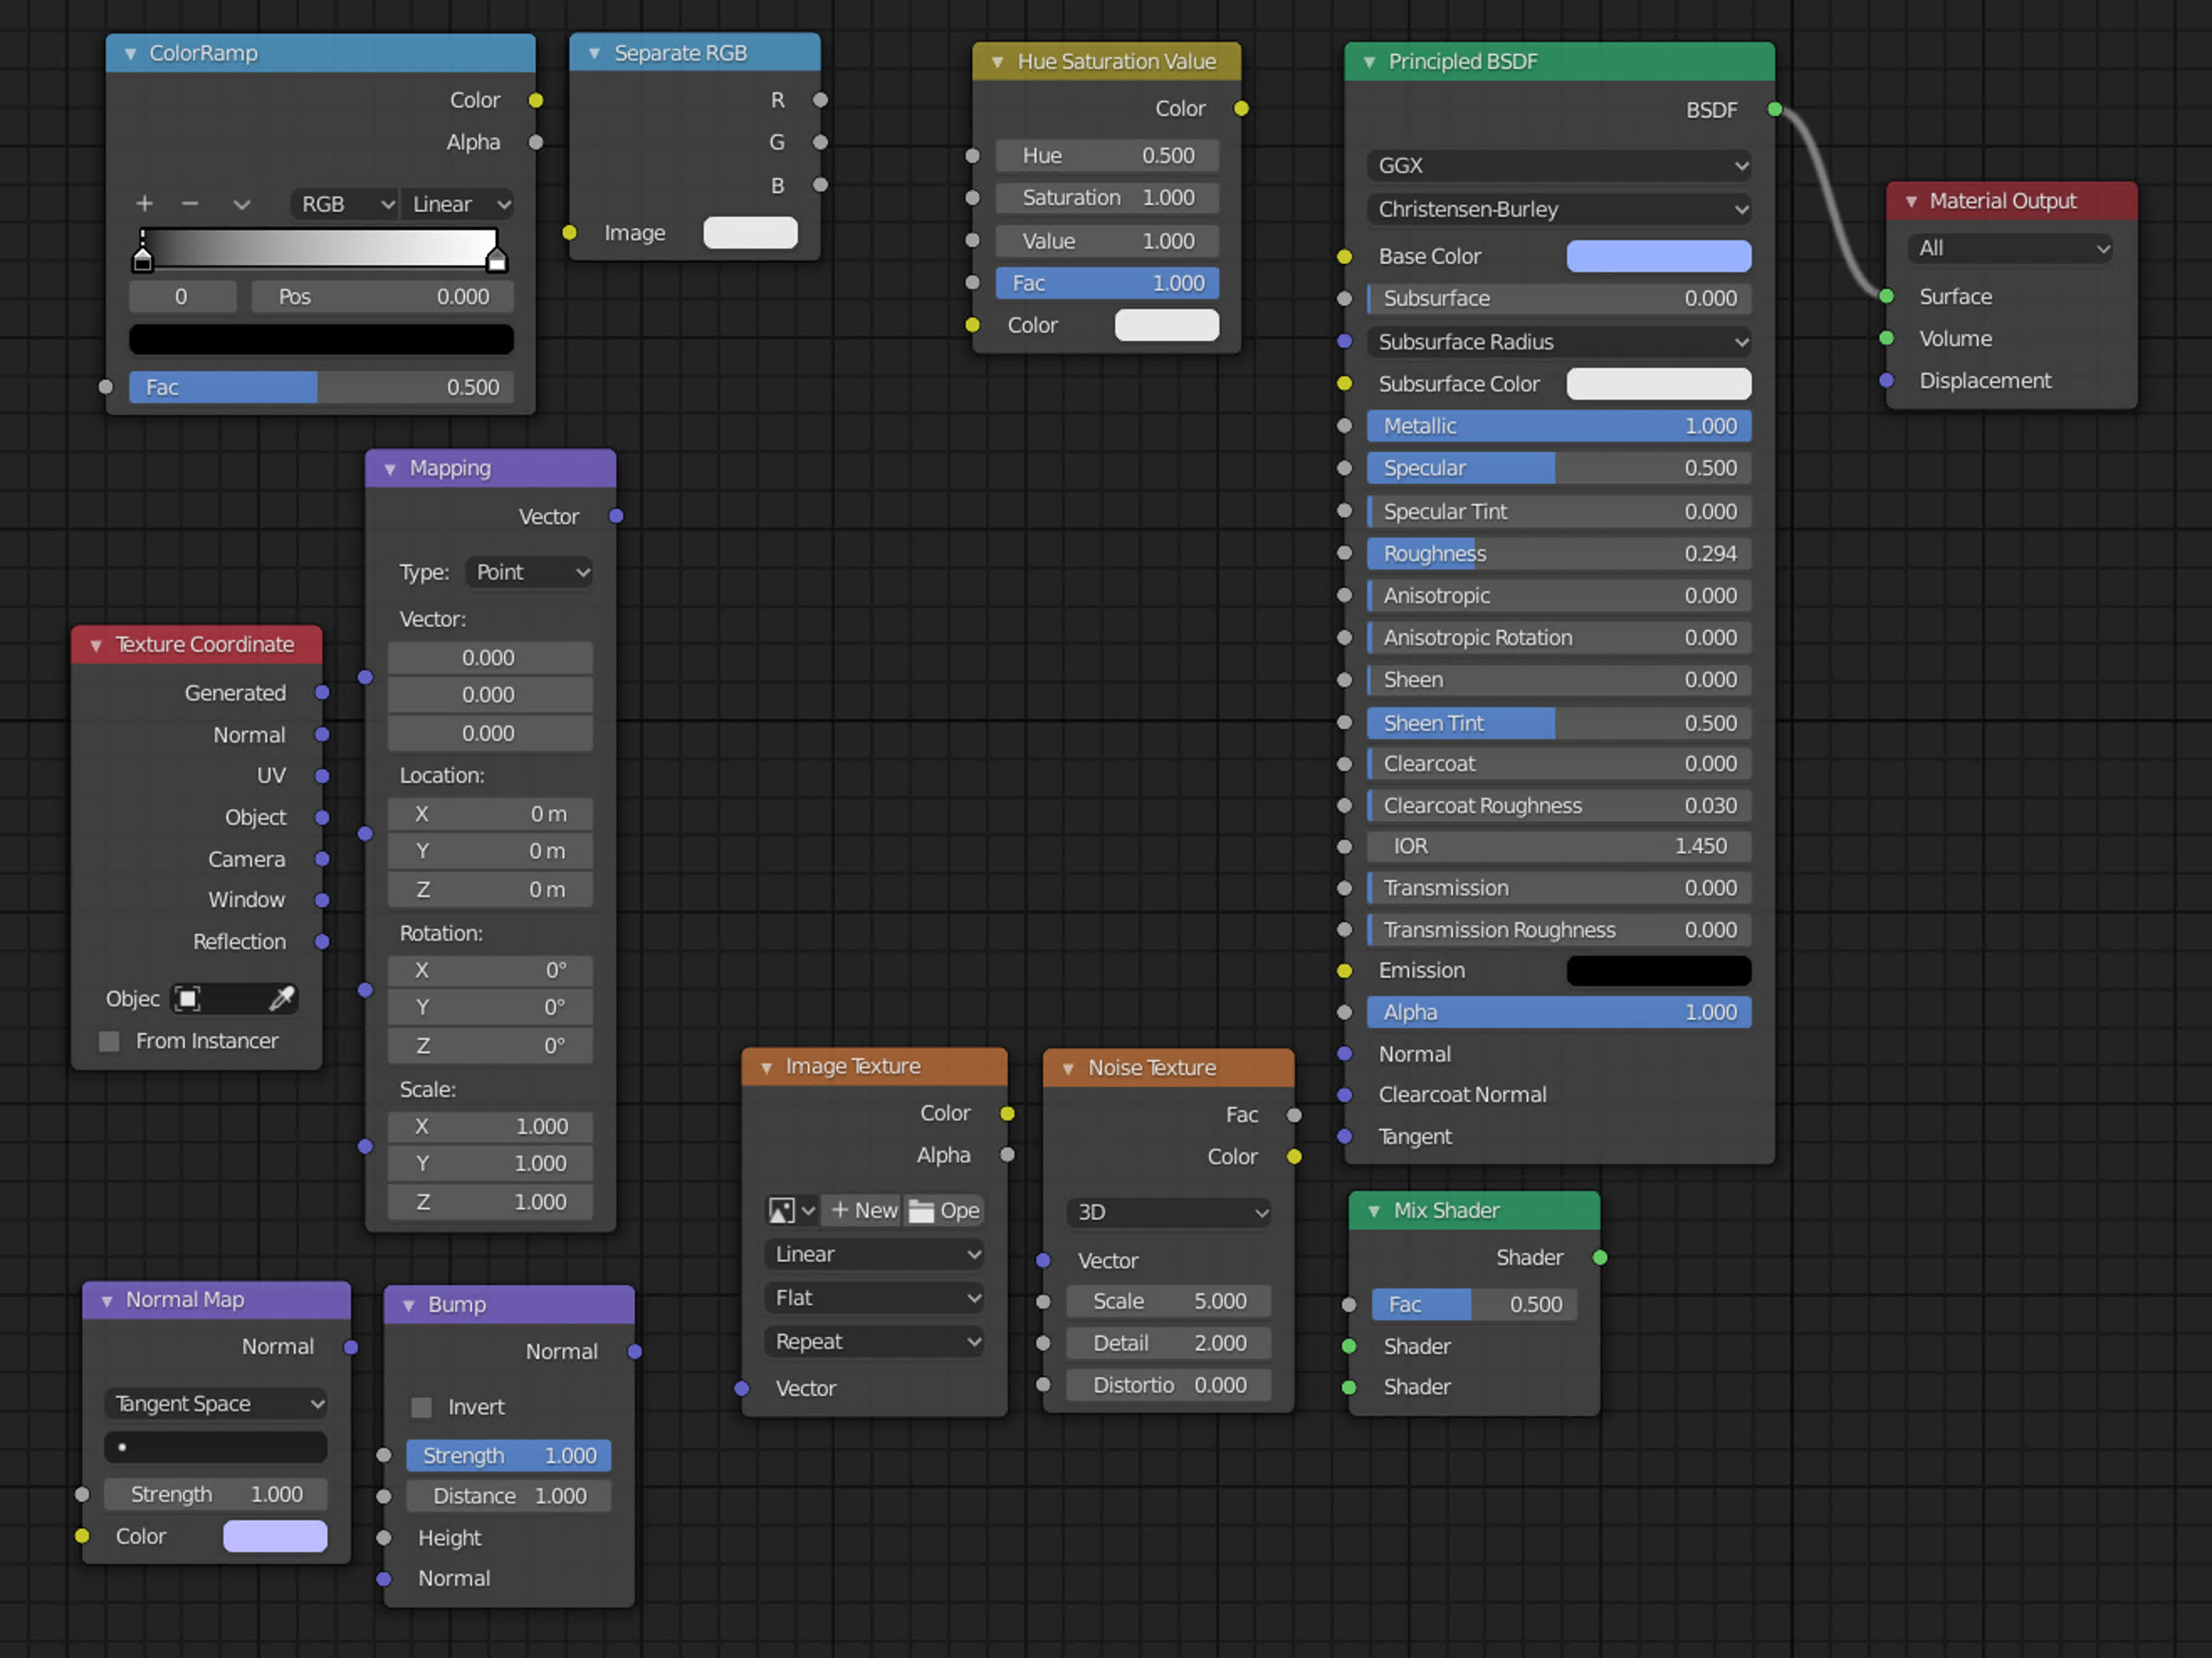Collapse the Mapping node header
2212x1658 pixels.
[389, 468]
